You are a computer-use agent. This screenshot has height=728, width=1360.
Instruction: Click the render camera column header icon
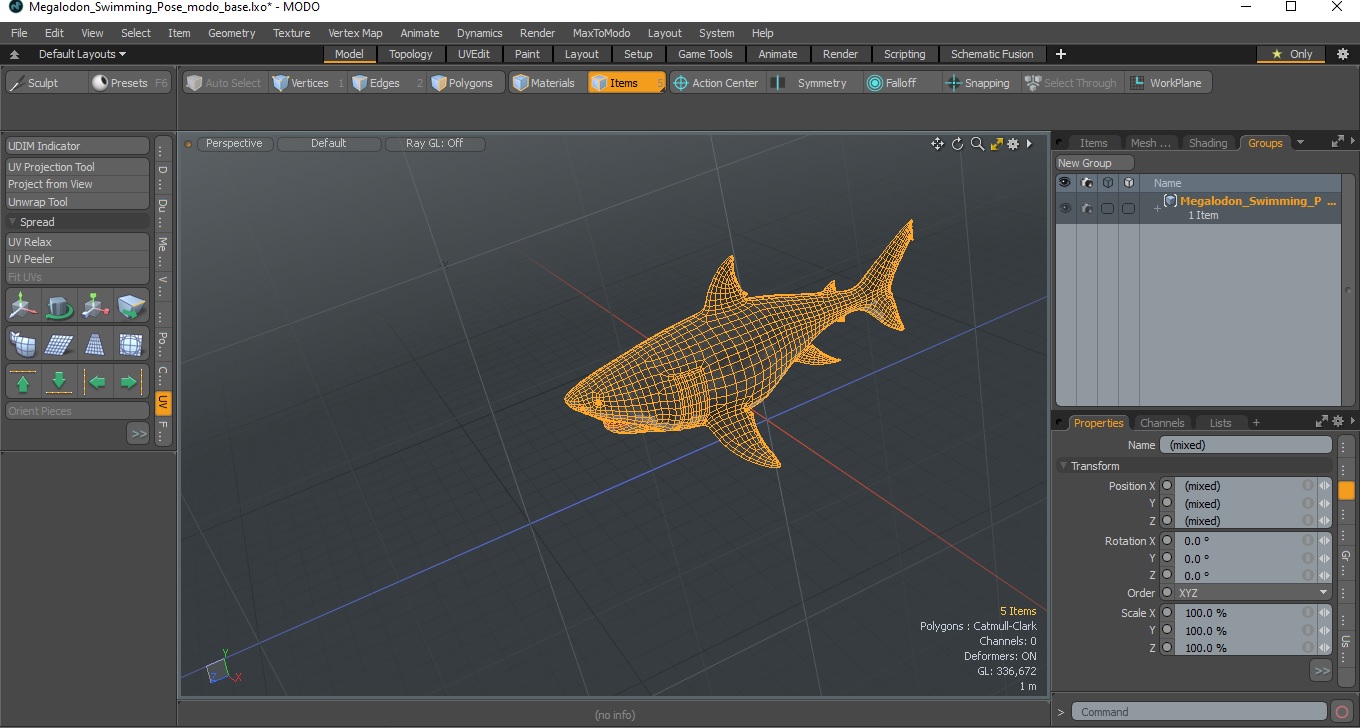pos(1086,183)
